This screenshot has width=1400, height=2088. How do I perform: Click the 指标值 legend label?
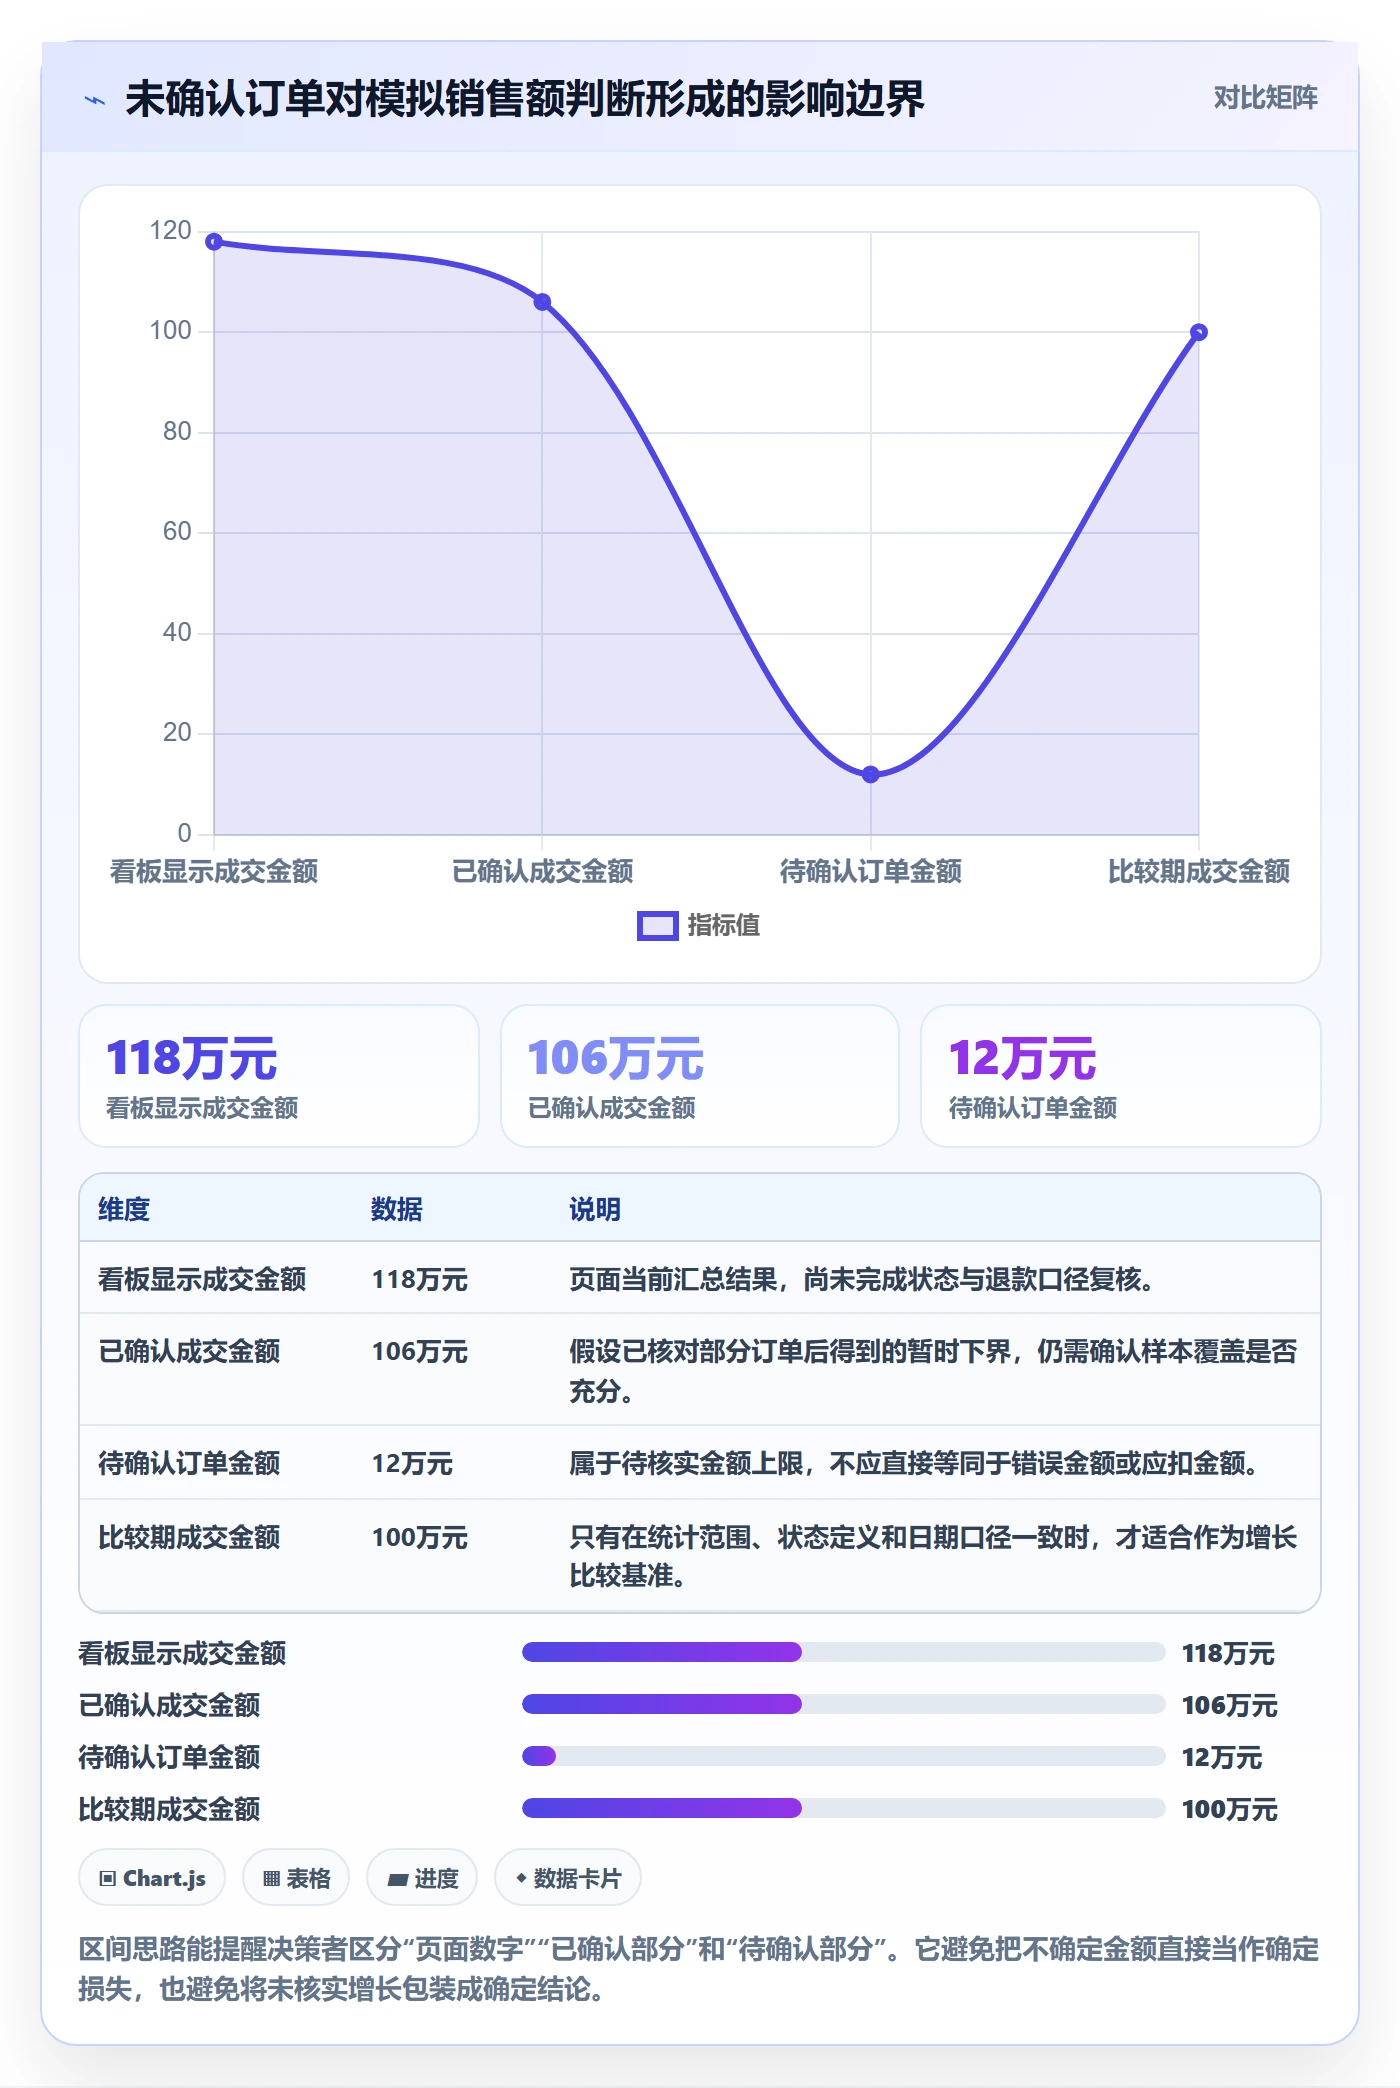pyautogui.click(x=724, y=926)
